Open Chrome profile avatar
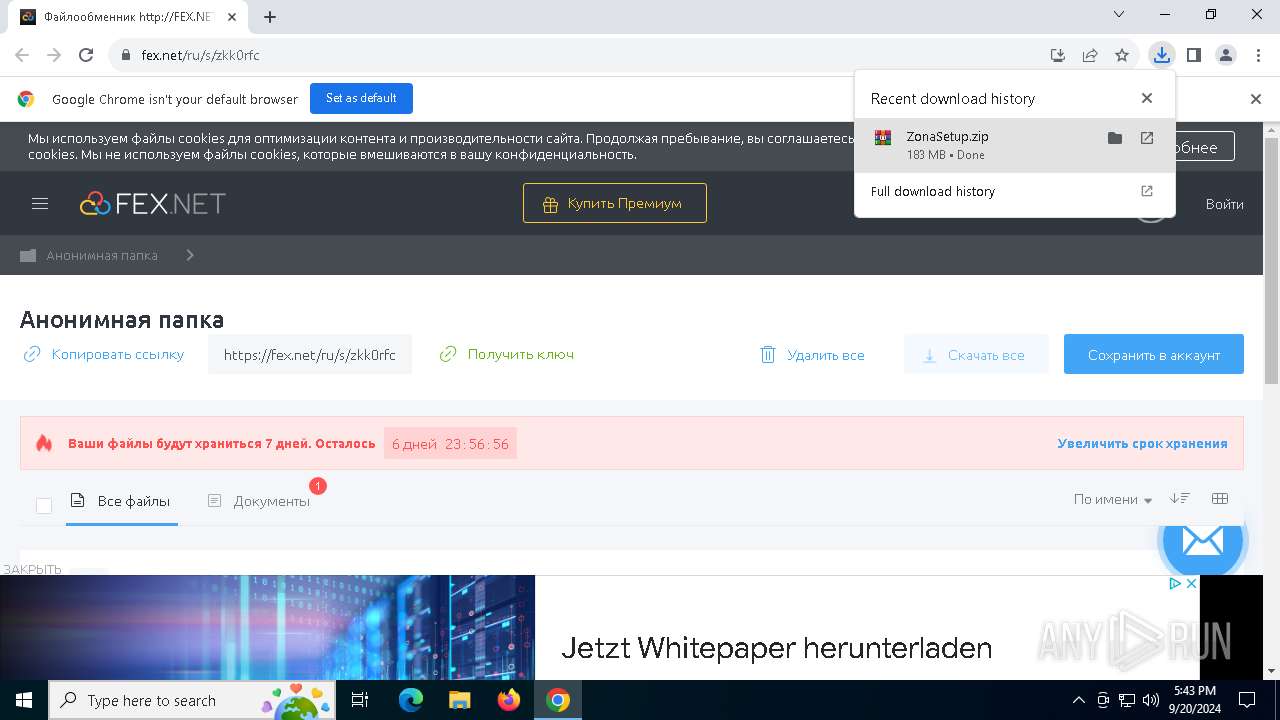The width and height of the screenshot is (1280, 720). (1226, 55)
